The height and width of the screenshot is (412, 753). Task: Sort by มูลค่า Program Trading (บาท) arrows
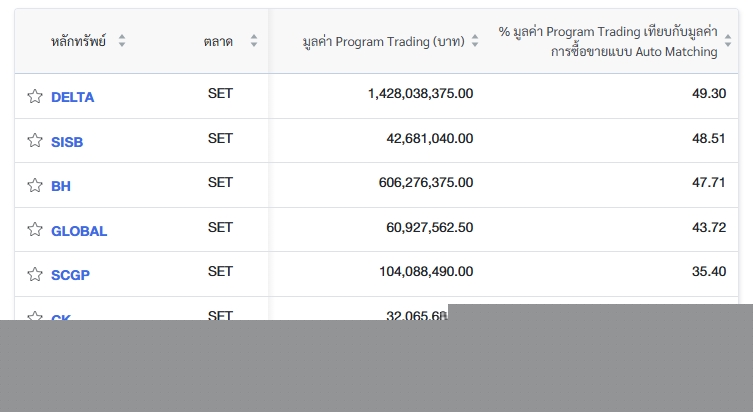475,41
